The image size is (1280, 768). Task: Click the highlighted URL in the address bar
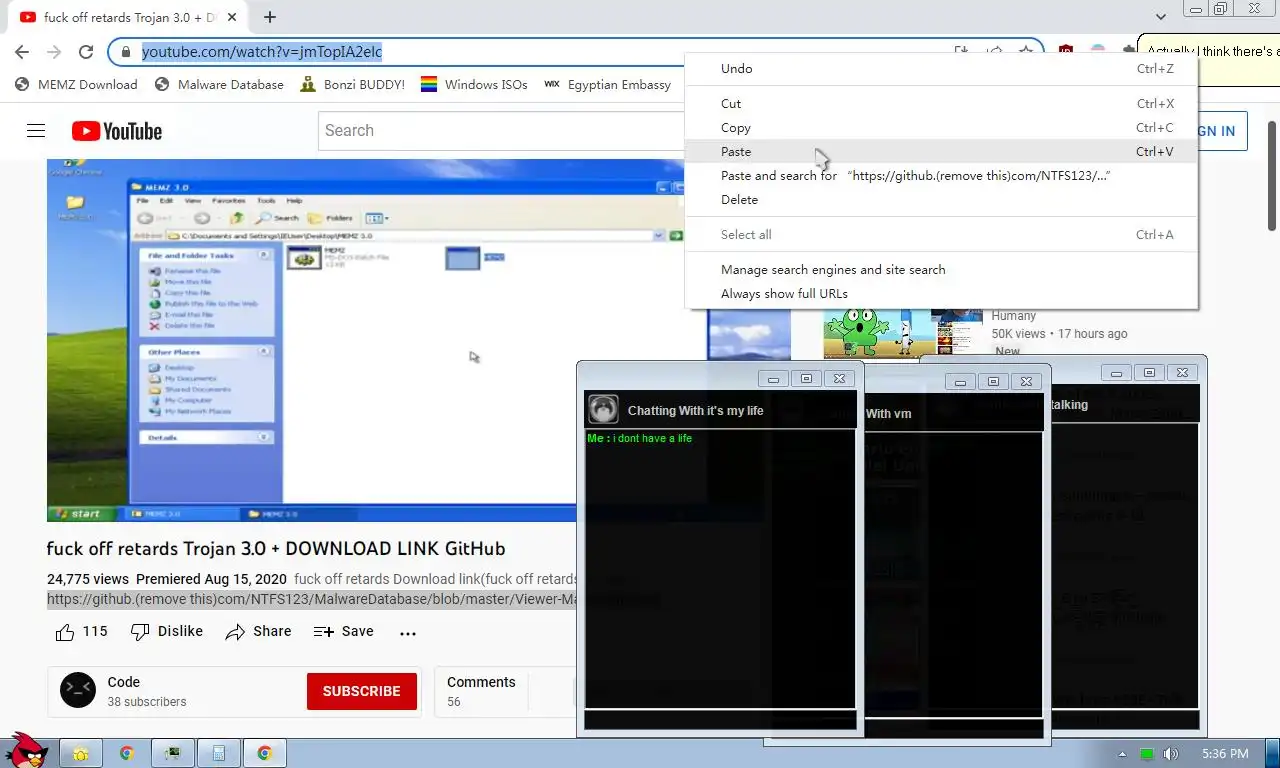click(x=262, y=52)
